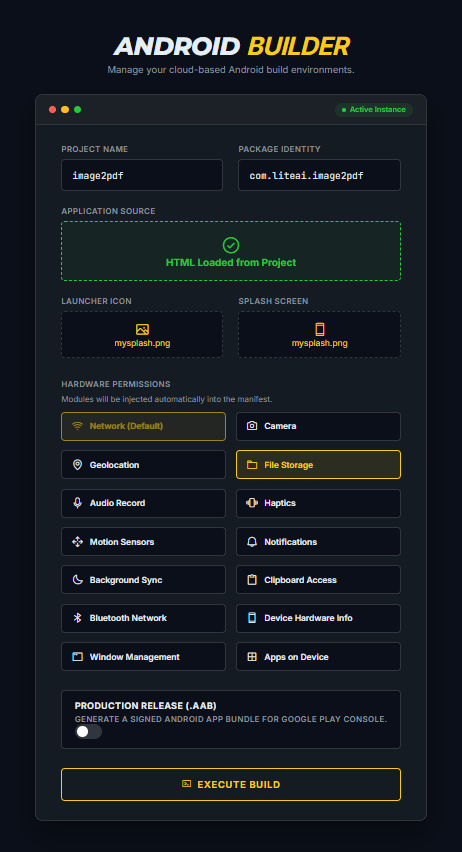The height and width of the screenshot is (852, 462).
Task: Click the microphone icon in Audio Record
Action: click(x=77, y=503)
